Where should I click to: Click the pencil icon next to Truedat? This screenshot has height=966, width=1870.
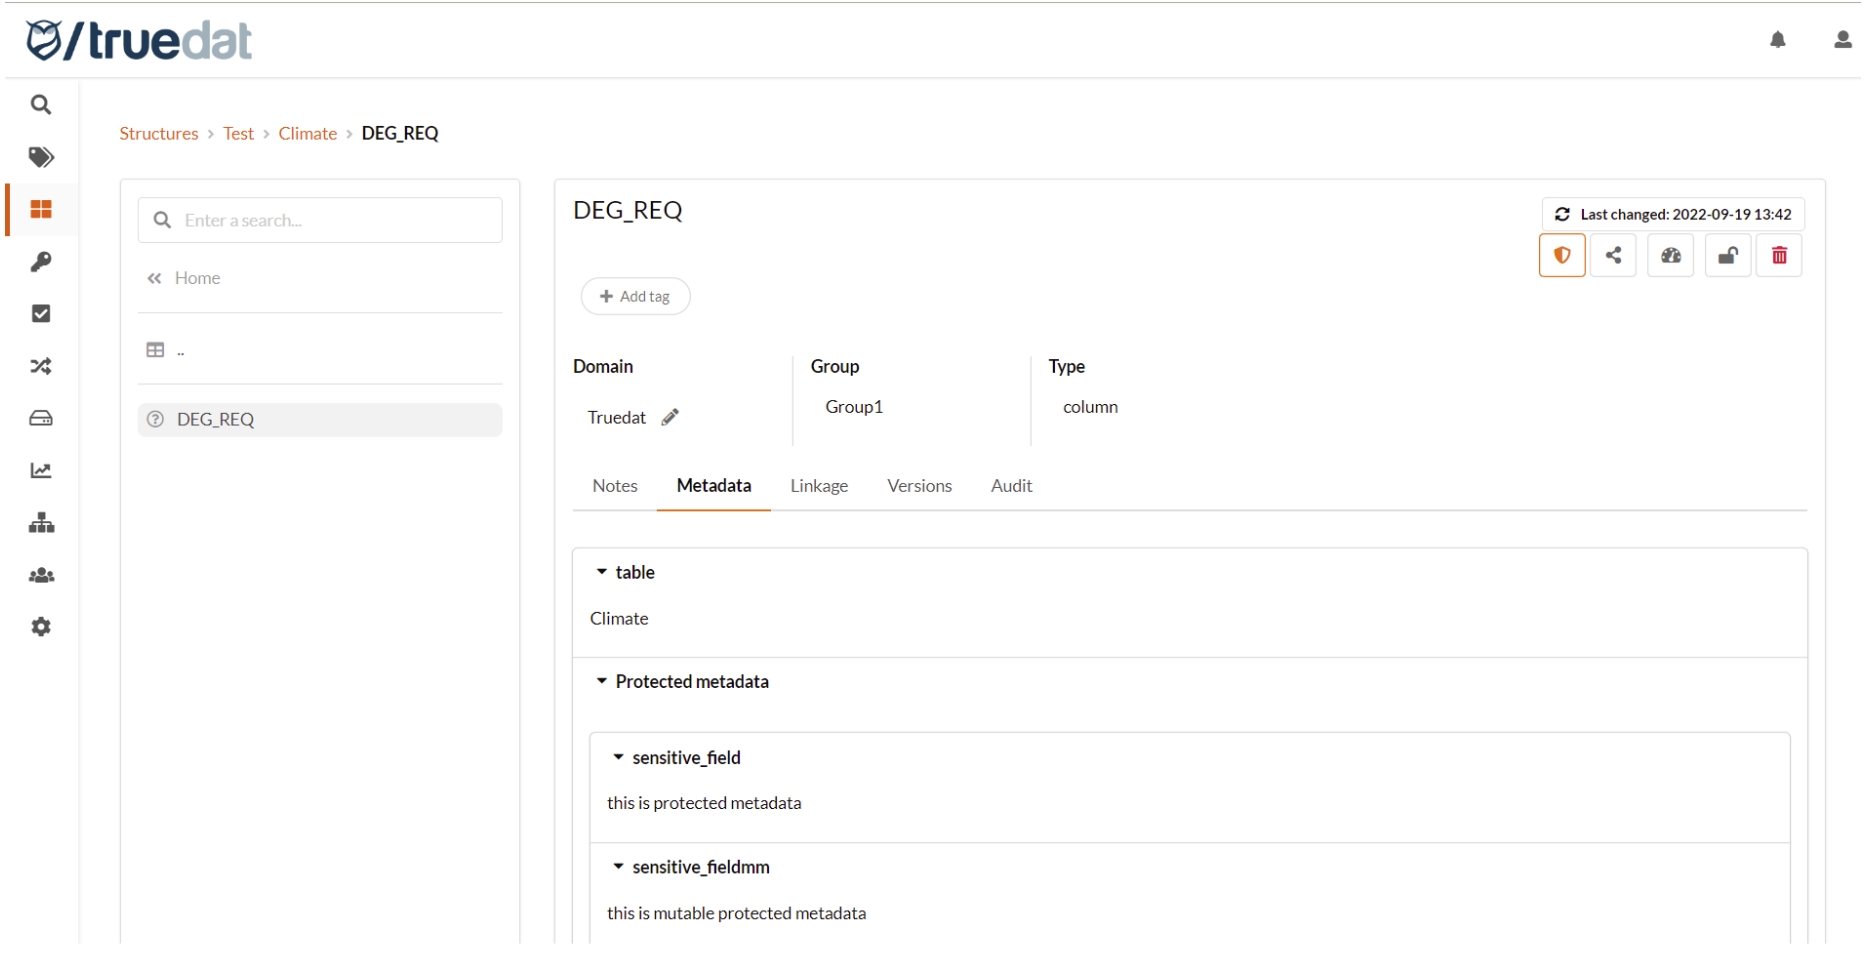(670, 418)
